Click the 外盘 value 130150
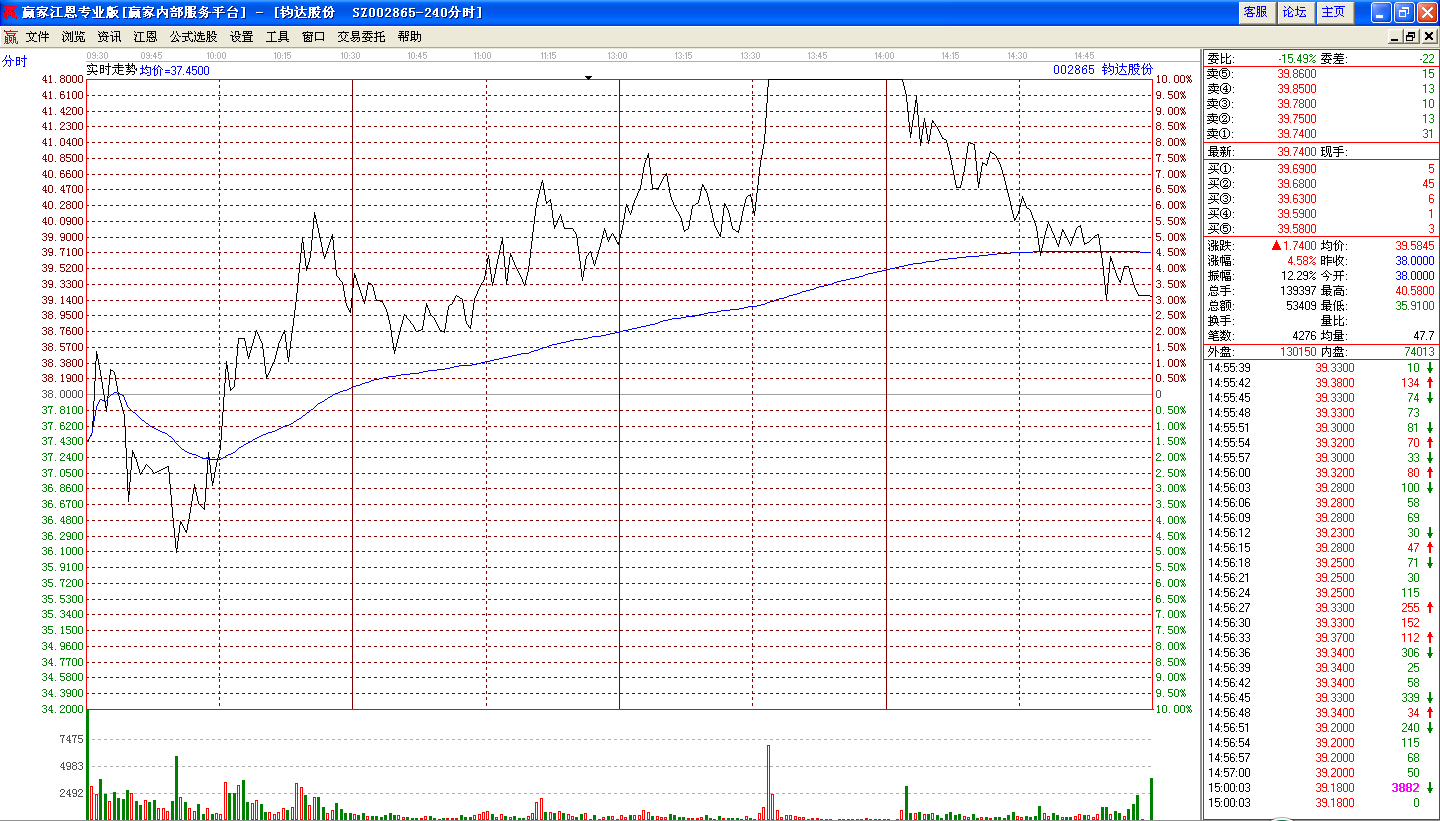1440x821 pixels. click(x=1297, y=352)
